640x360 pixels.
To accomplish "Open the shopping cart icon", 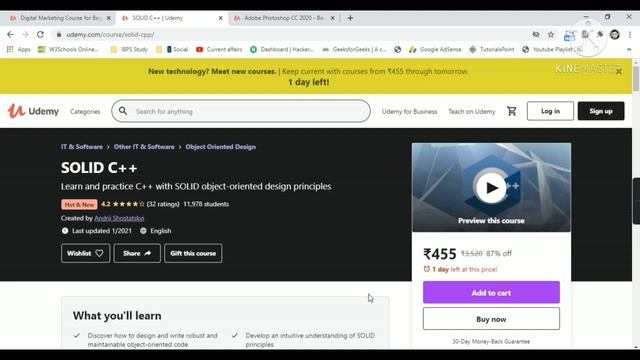I will [511, 111].
